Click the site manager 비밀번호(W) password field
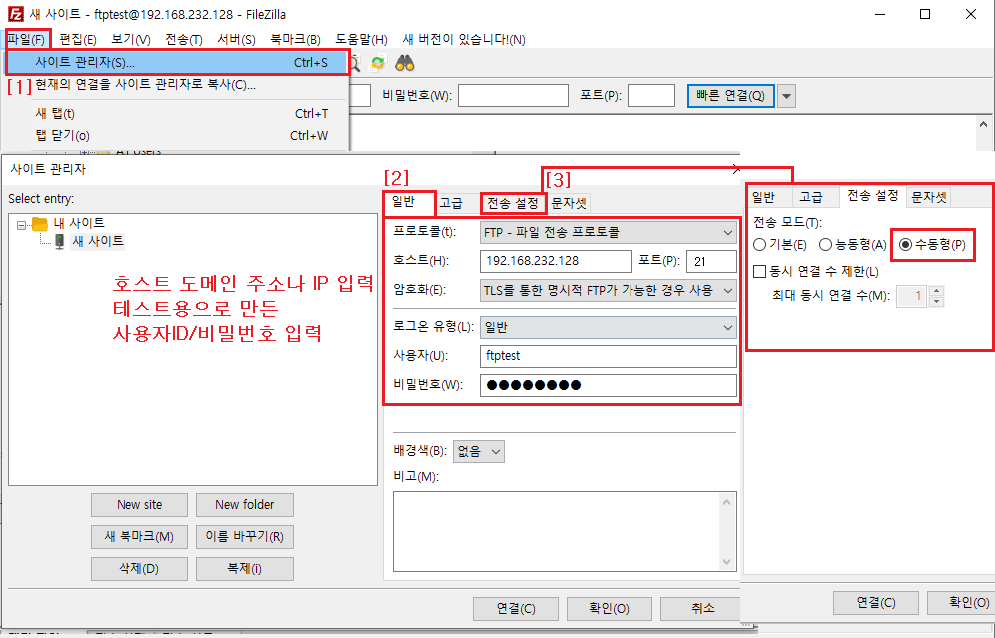This screenshot has height=638, width=995. [608, 385]
